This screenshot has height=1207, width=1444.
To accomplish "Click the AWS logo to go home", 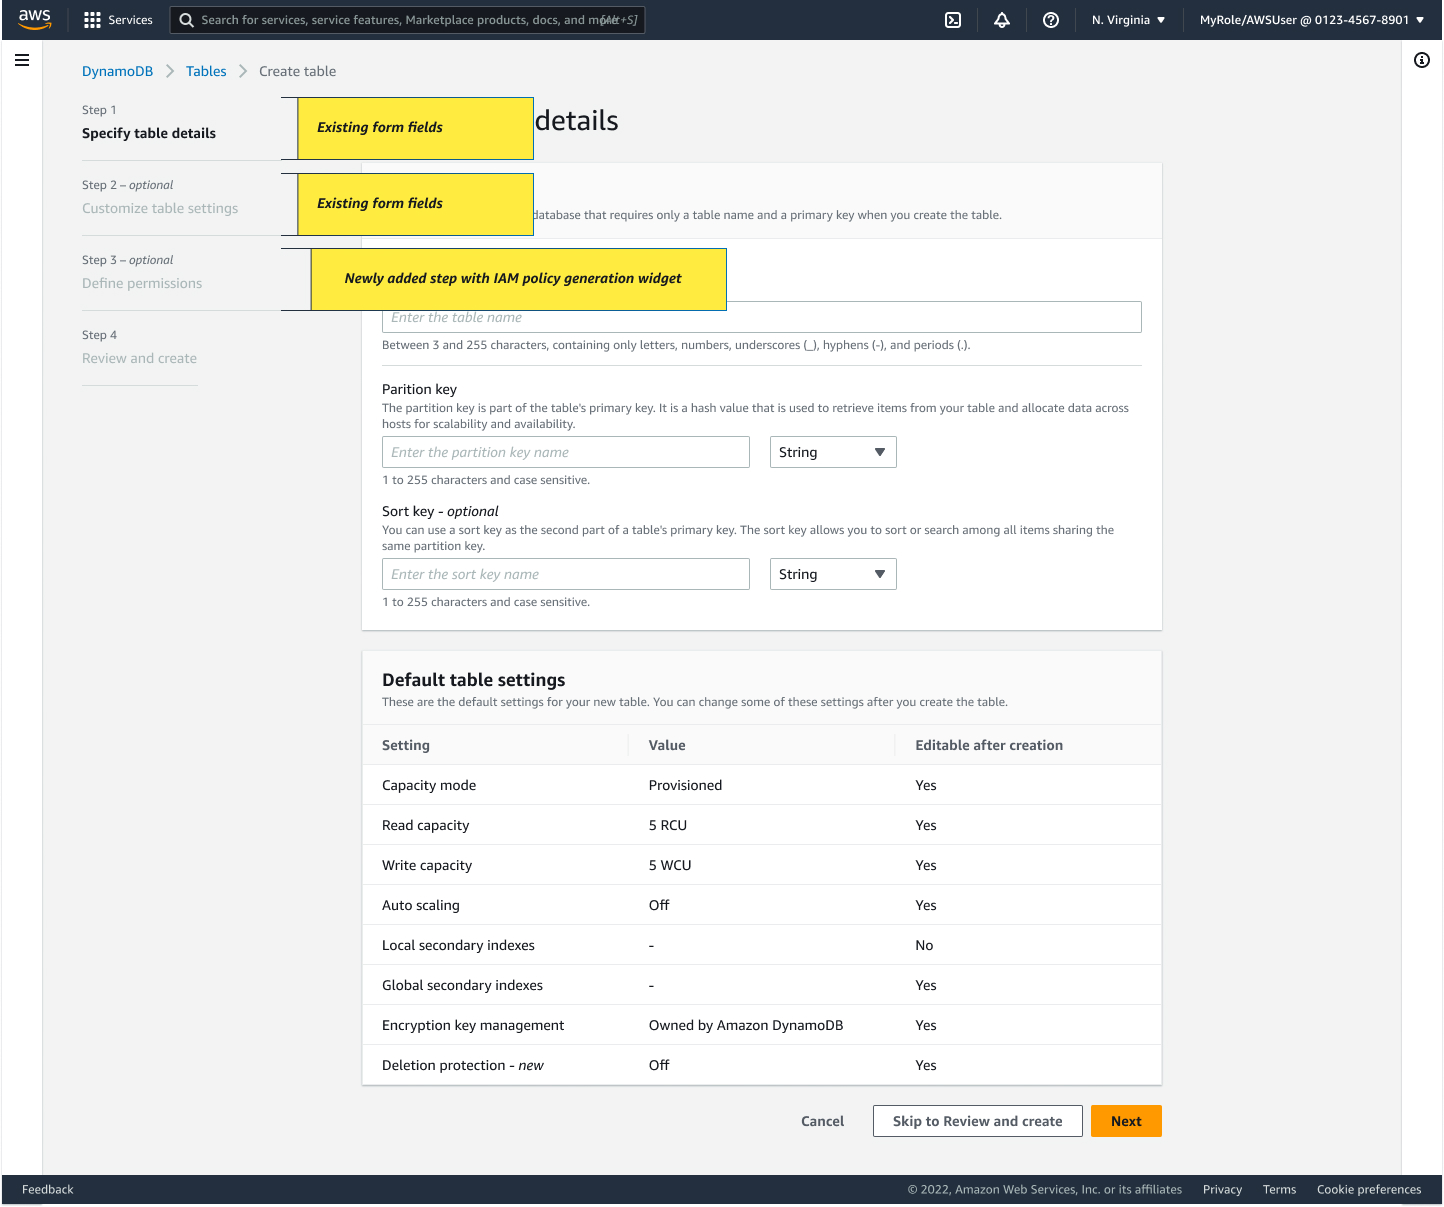I will coord(34,19).
